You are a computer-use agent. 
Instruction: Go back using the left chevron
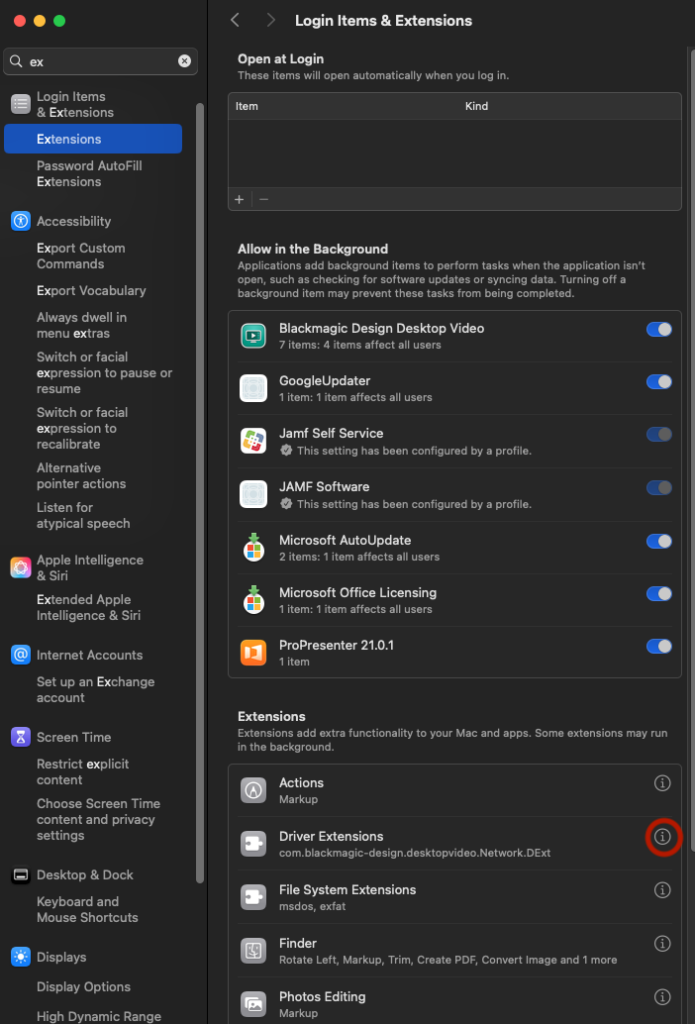(x=235, y=20)
